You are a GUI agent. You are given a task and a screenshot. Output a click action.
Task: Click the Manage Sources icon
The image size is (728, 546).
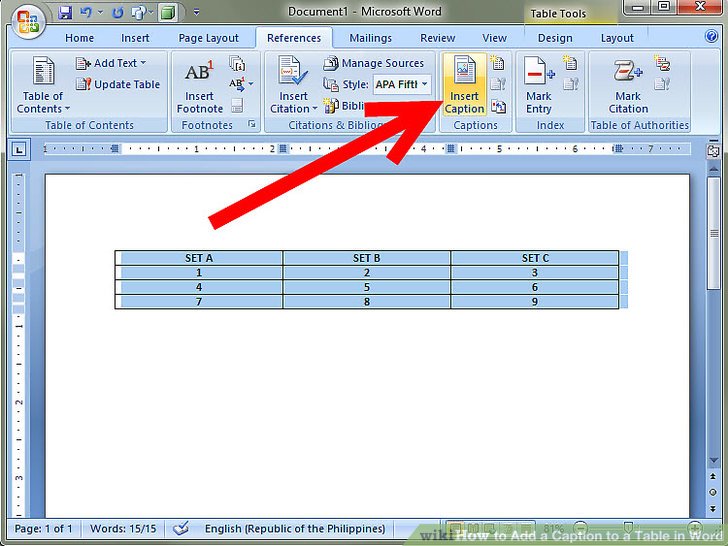click(x=331, y=63)
